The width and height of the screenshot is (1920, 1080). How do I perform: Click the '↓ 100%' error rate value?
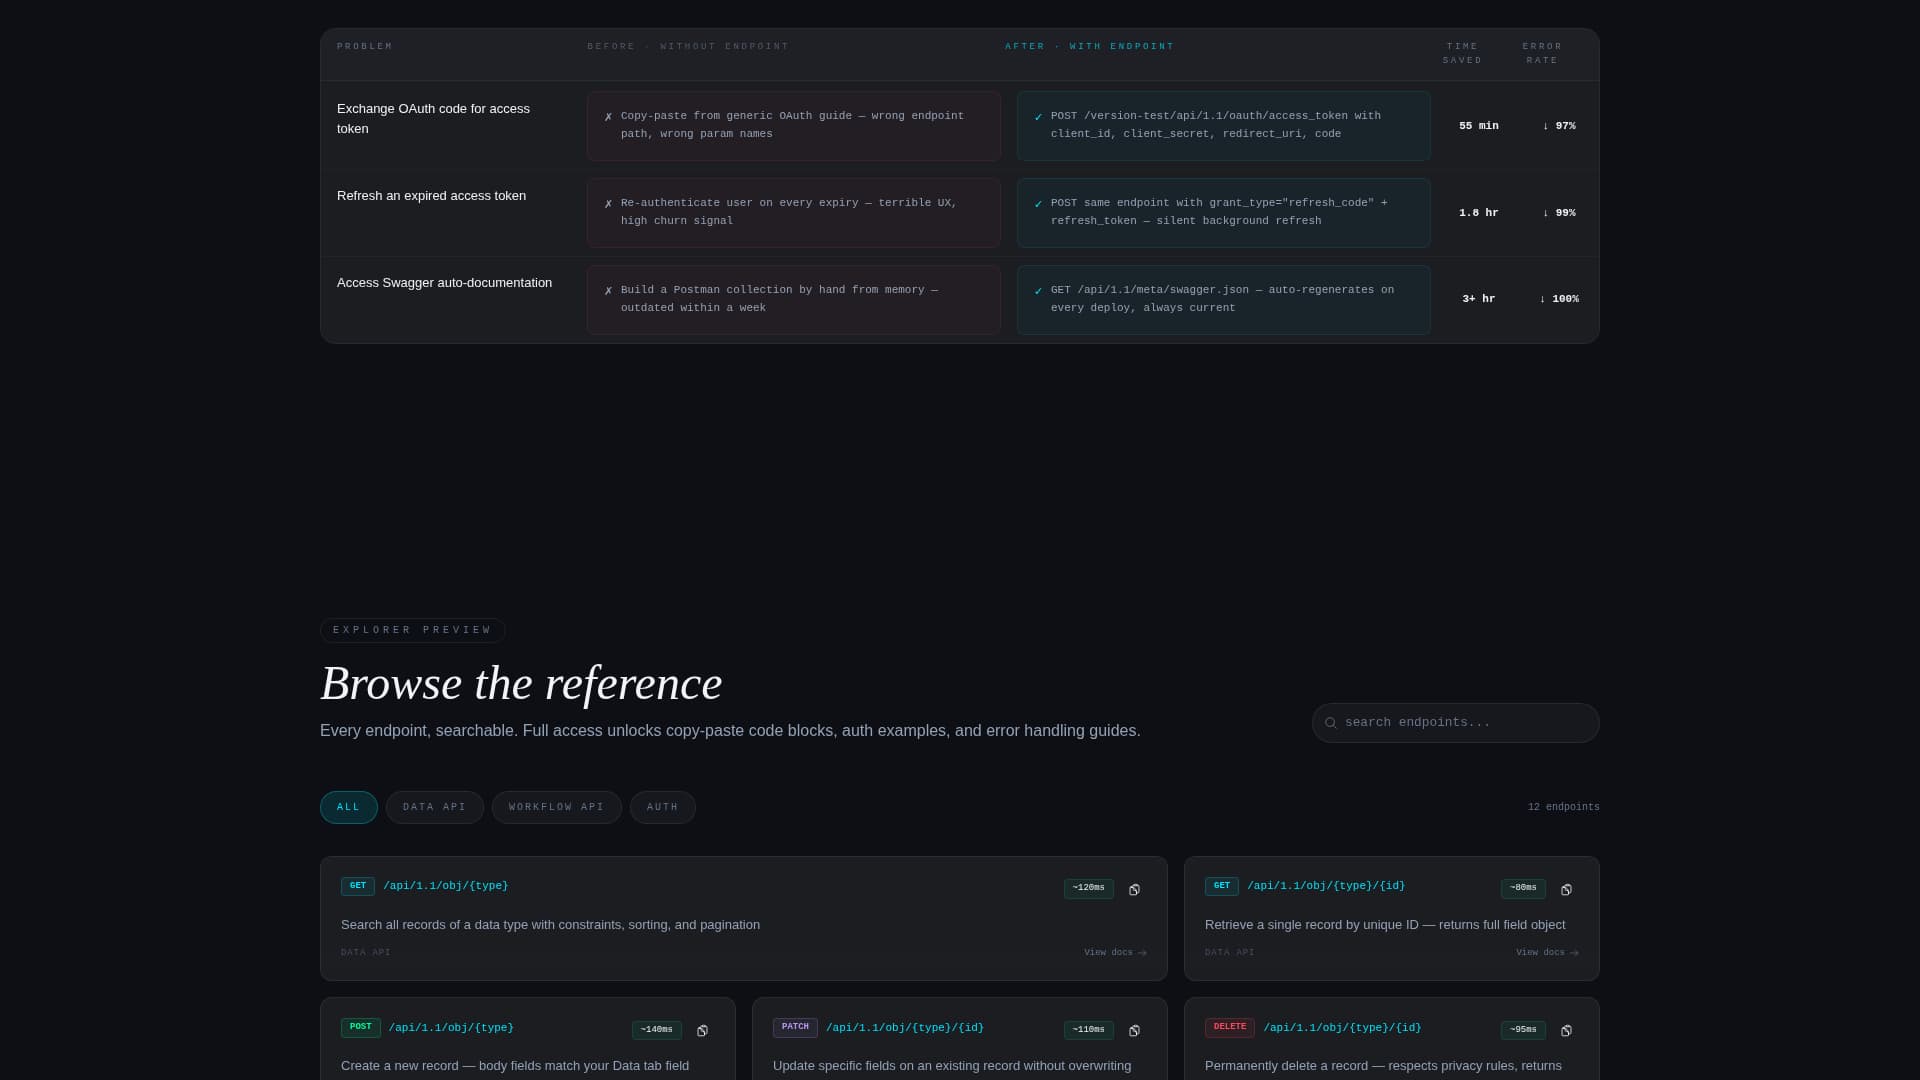tap(1558, 299)
